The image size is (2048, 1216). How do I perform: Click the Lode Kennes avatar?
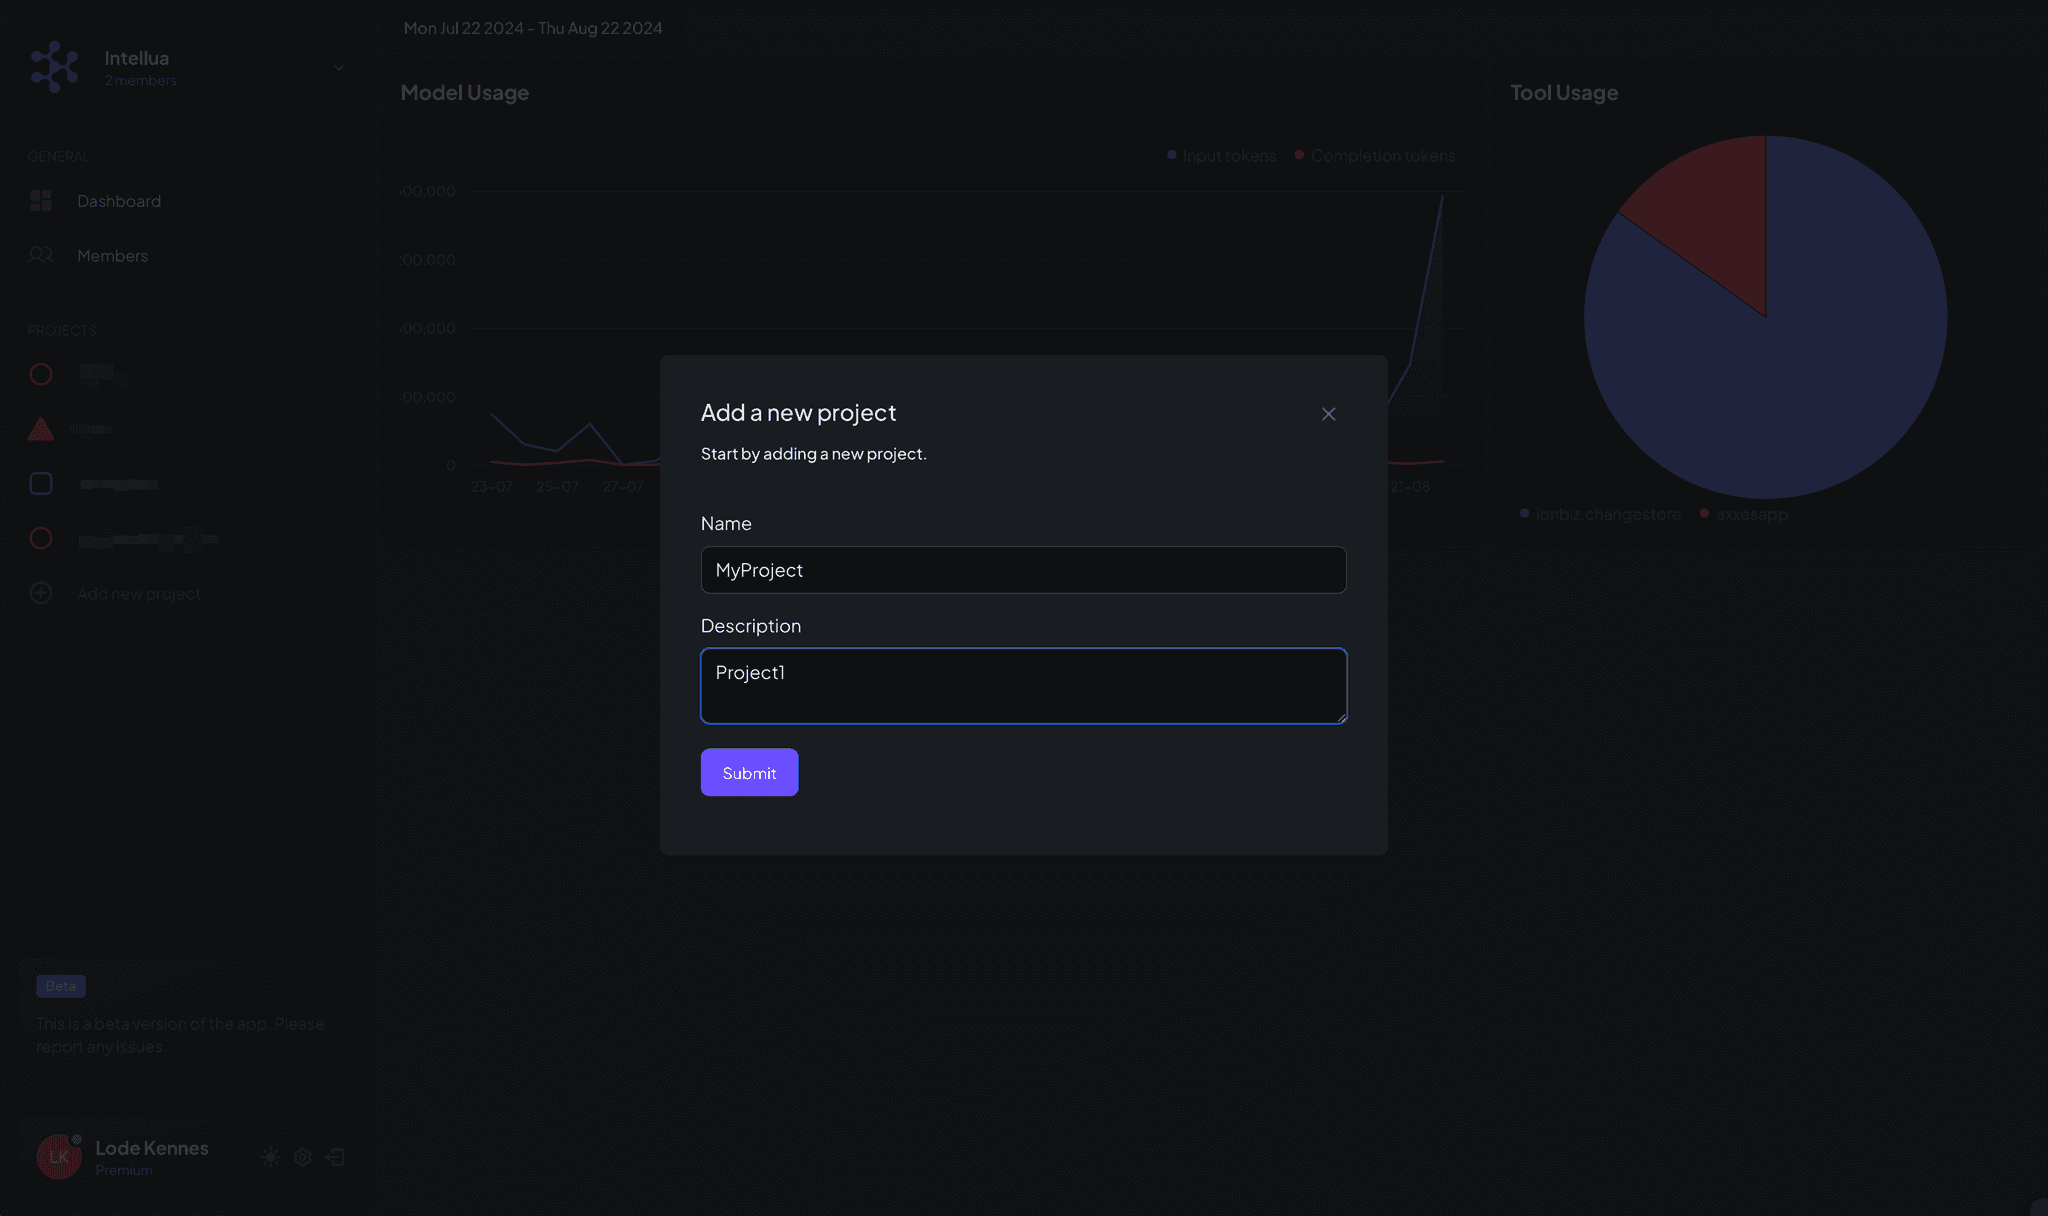tap(58, 1157)
